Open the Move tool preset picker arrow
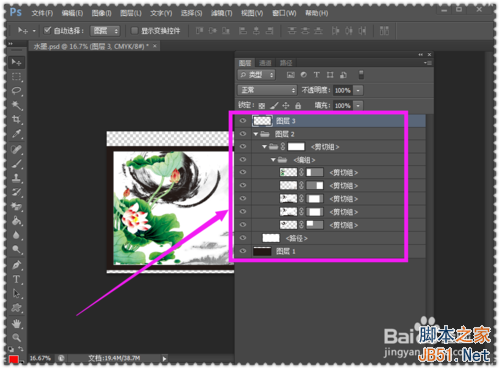Image resolution: width=500 pixels, height=369 pixels. click(x=34, y=31)
